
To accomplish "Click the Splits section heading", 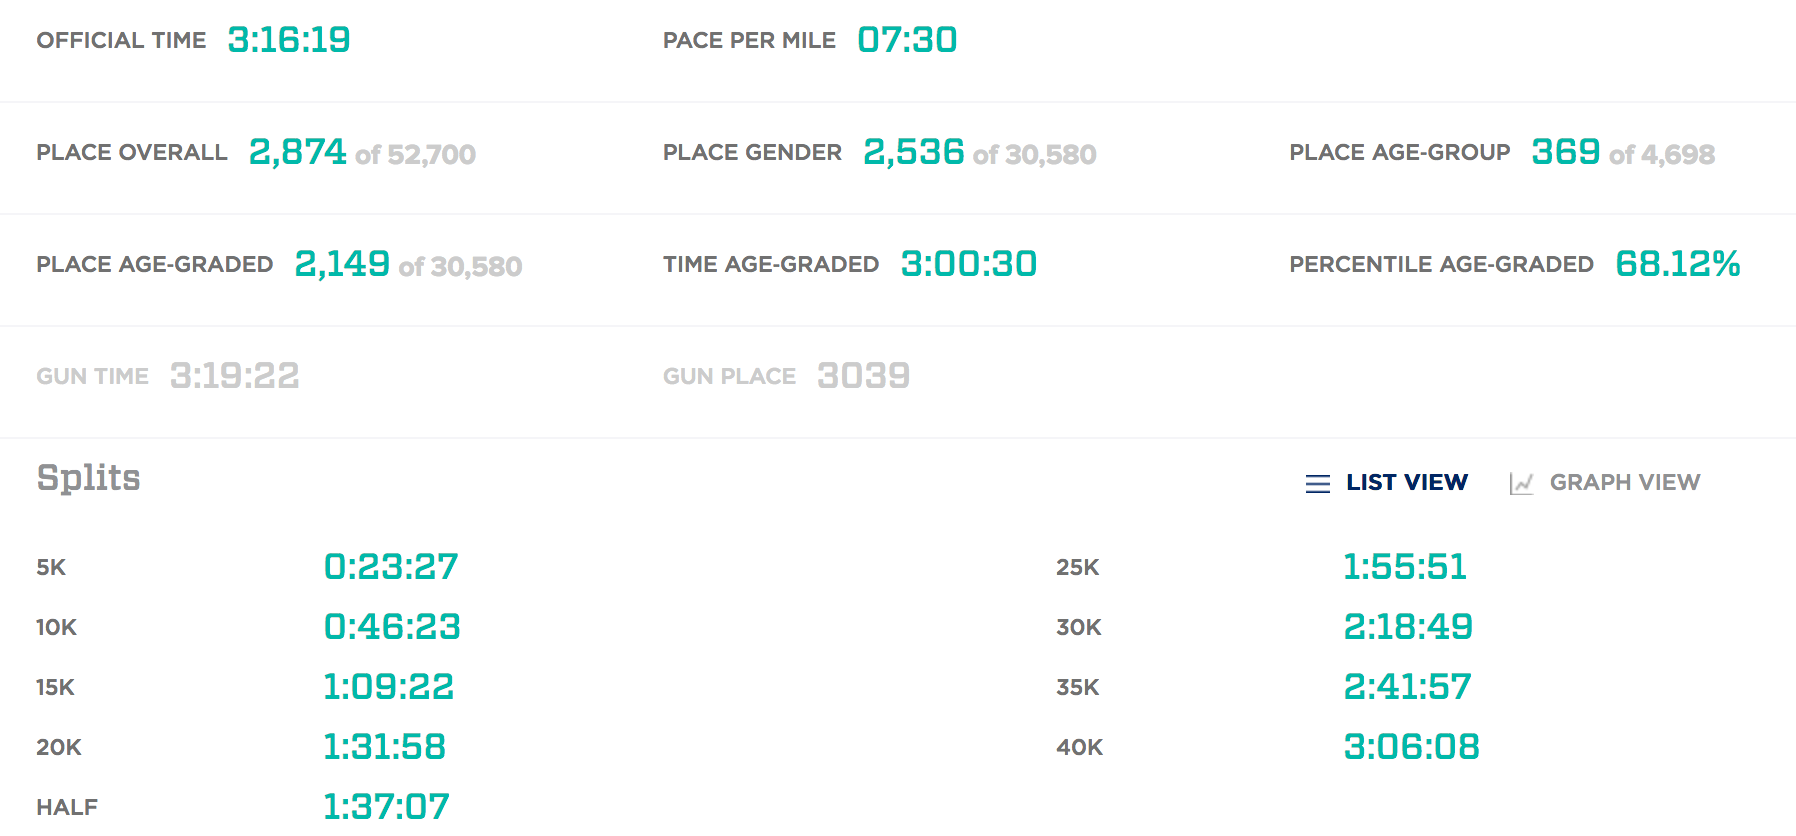I will 88,478.
